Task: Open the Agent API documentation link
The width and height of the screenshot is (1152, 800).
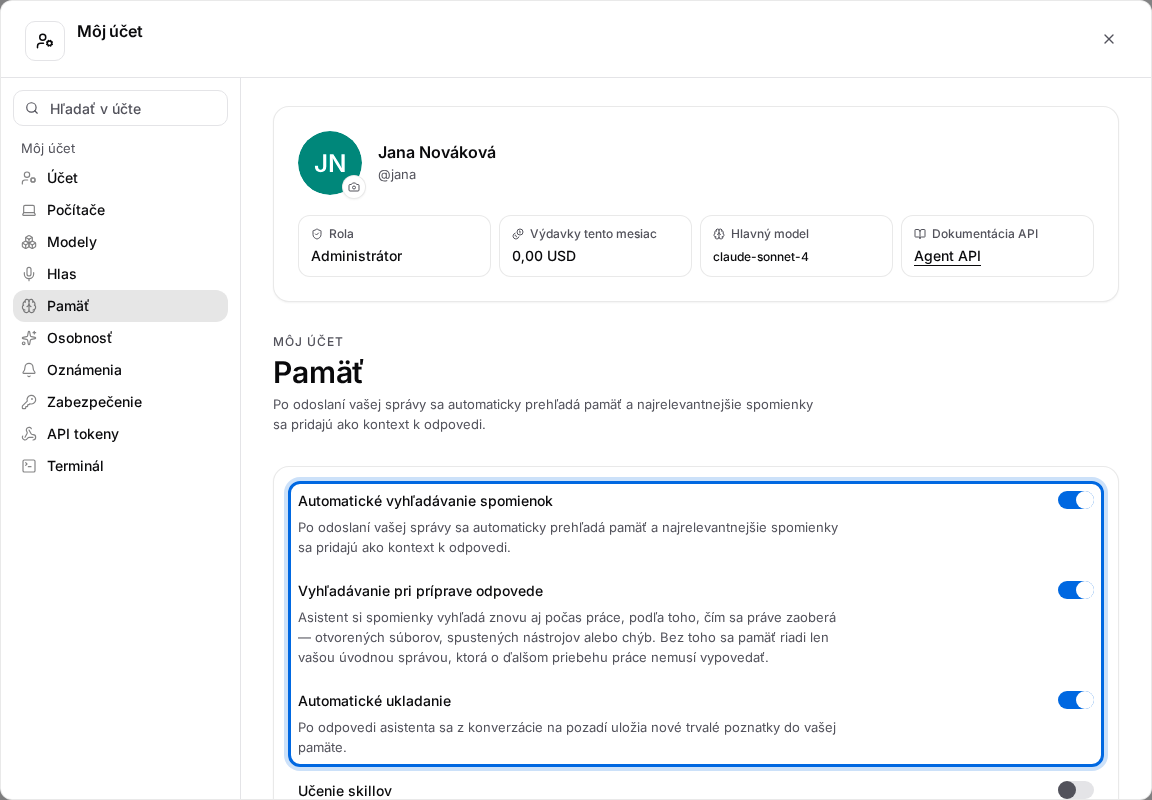Action: click(947, 256)
